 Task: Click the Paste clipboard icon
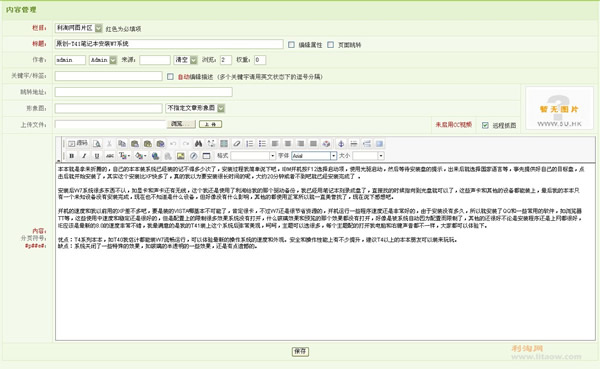(x=135, y=144)
